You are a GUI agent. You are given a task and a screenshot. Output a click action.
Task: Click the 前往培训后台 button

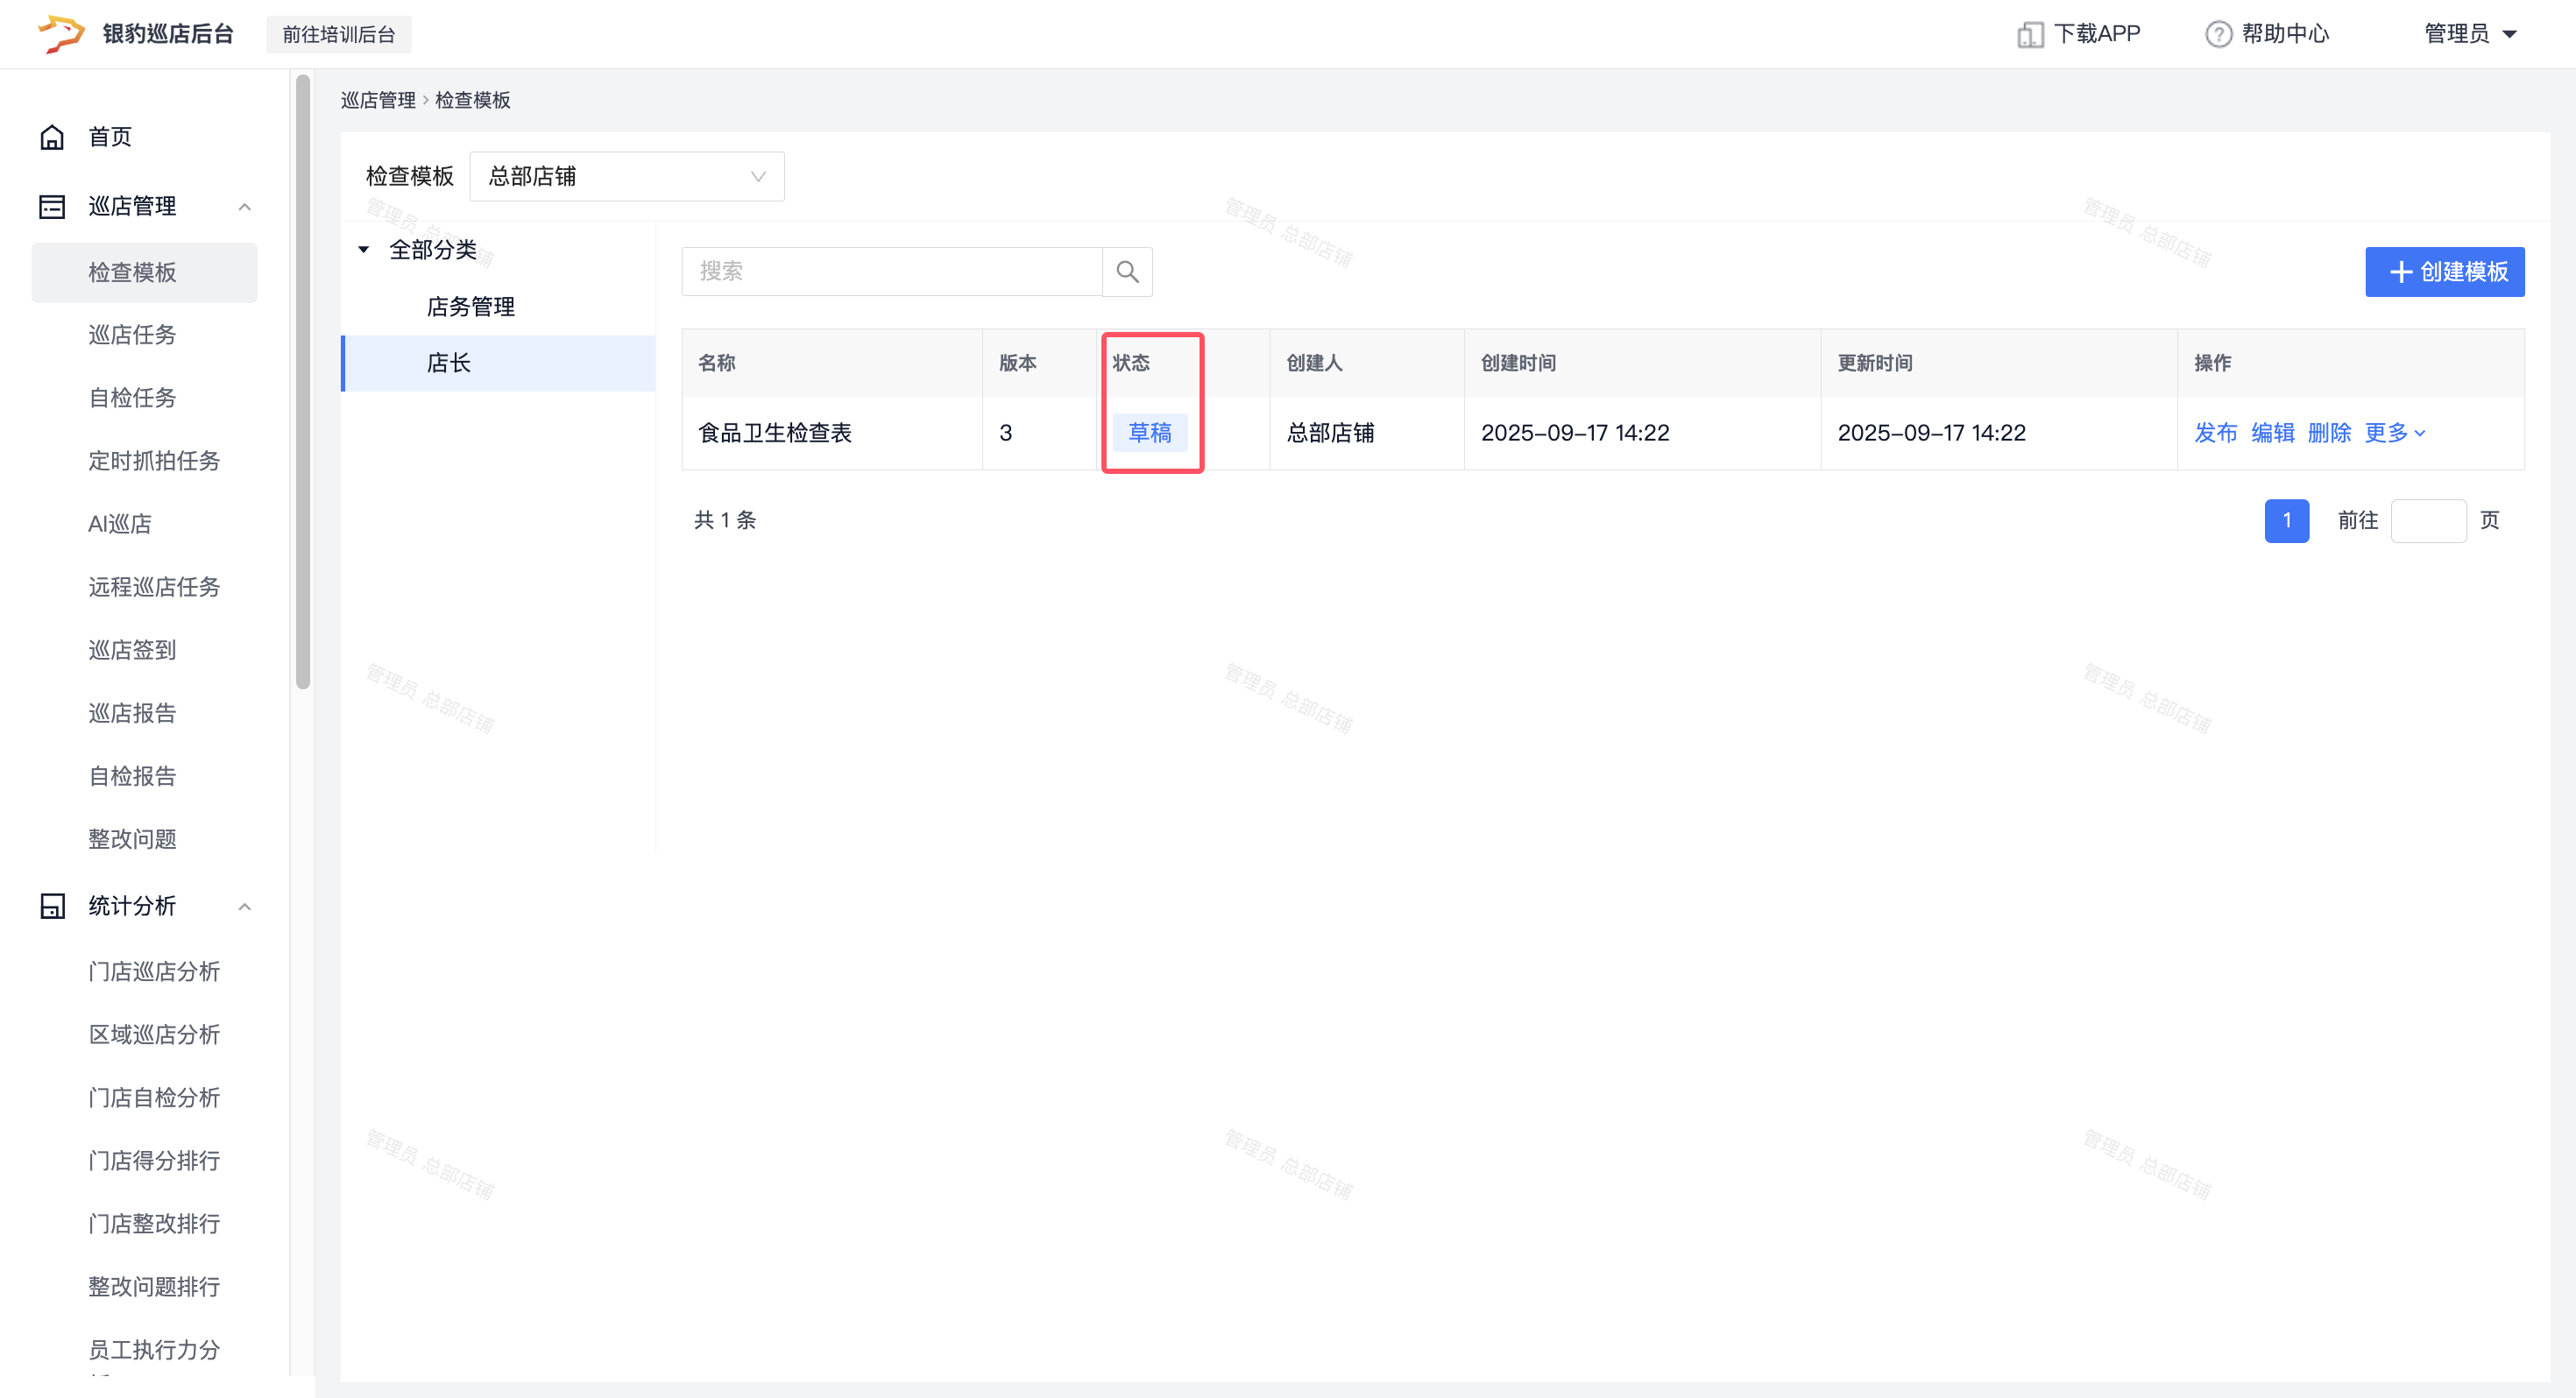[338, 34]
